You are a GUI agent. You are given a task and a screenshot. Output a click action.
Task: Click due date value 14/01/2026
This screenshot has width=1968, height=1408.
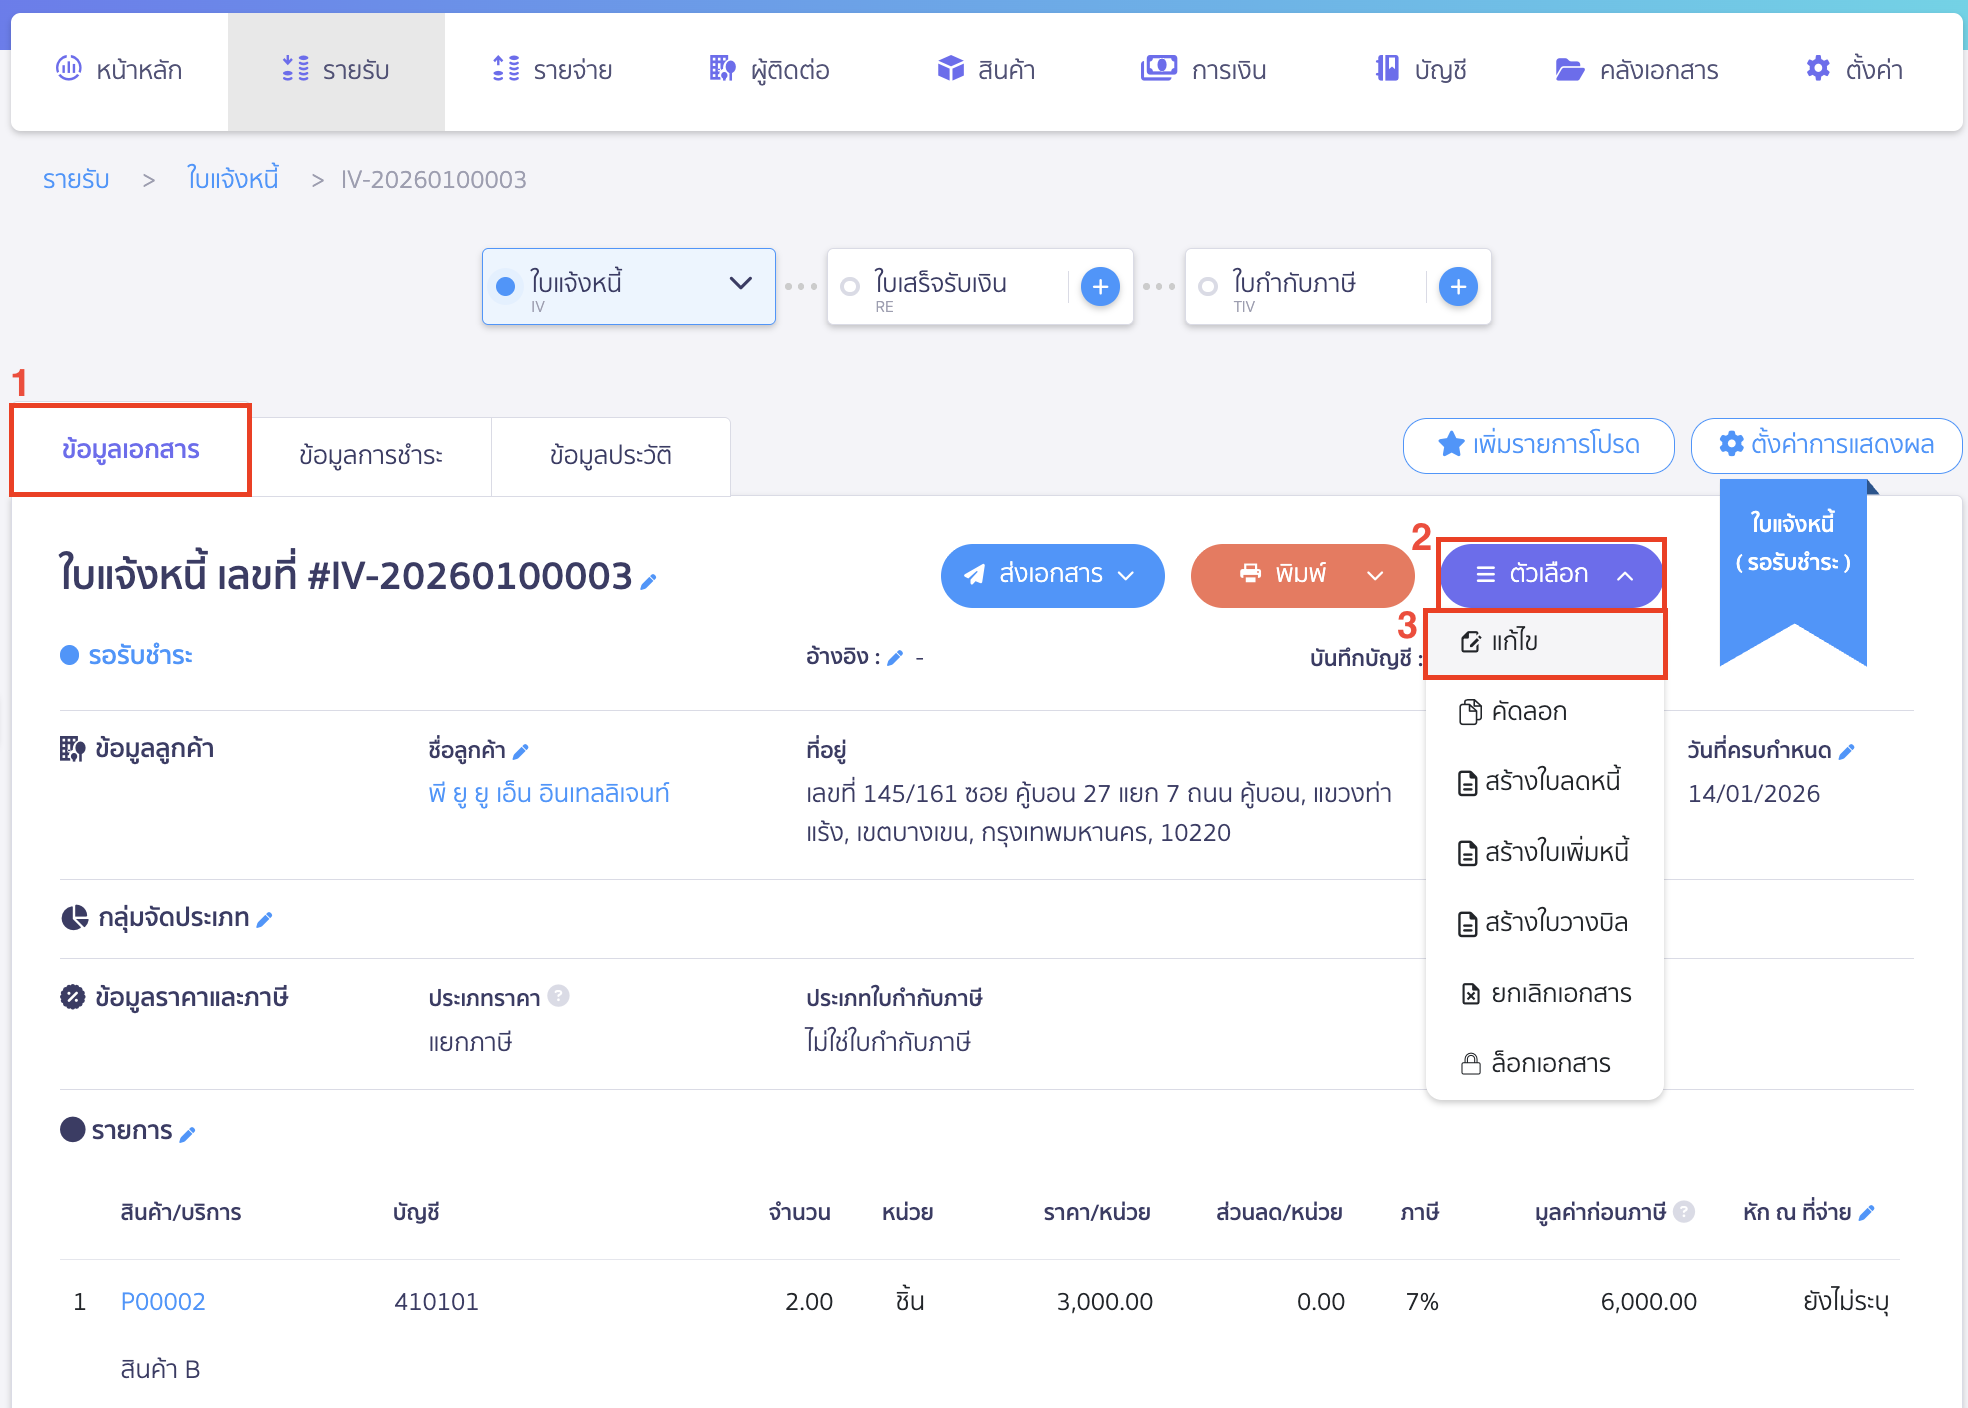tap(1754, 794)
